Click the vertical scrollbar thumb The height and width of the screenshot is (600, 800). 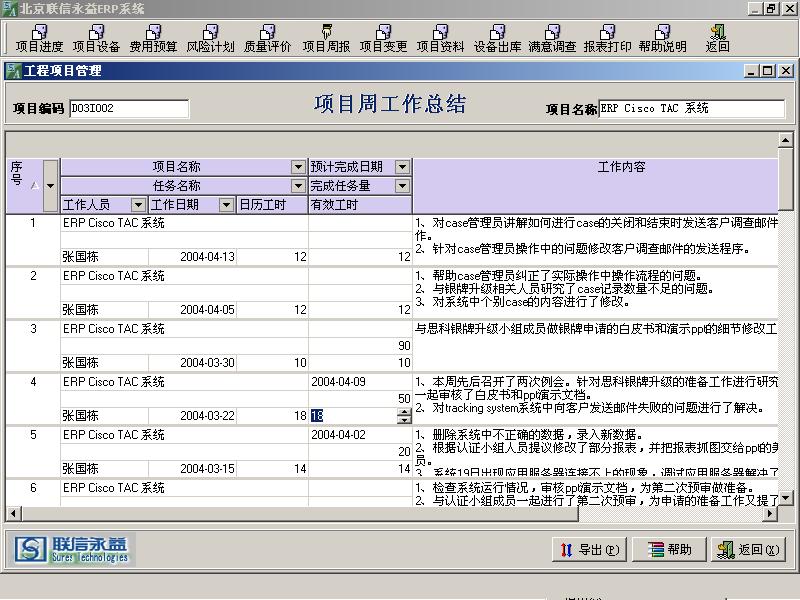(x=786, y=179)
